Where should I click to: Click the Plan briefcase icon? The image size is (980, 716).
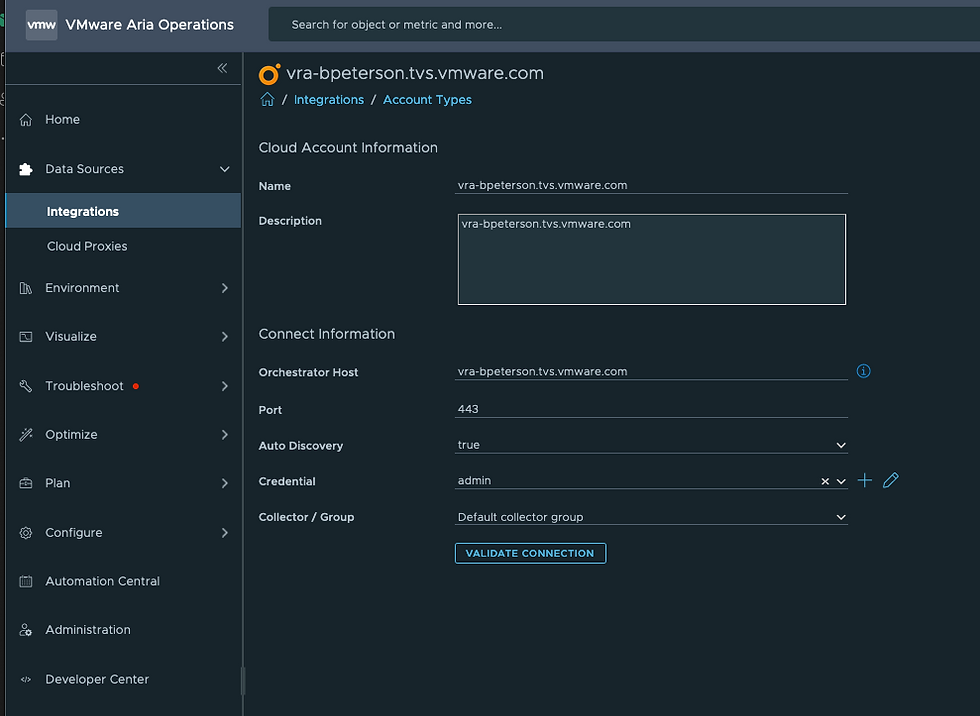(x=26, y=484)
